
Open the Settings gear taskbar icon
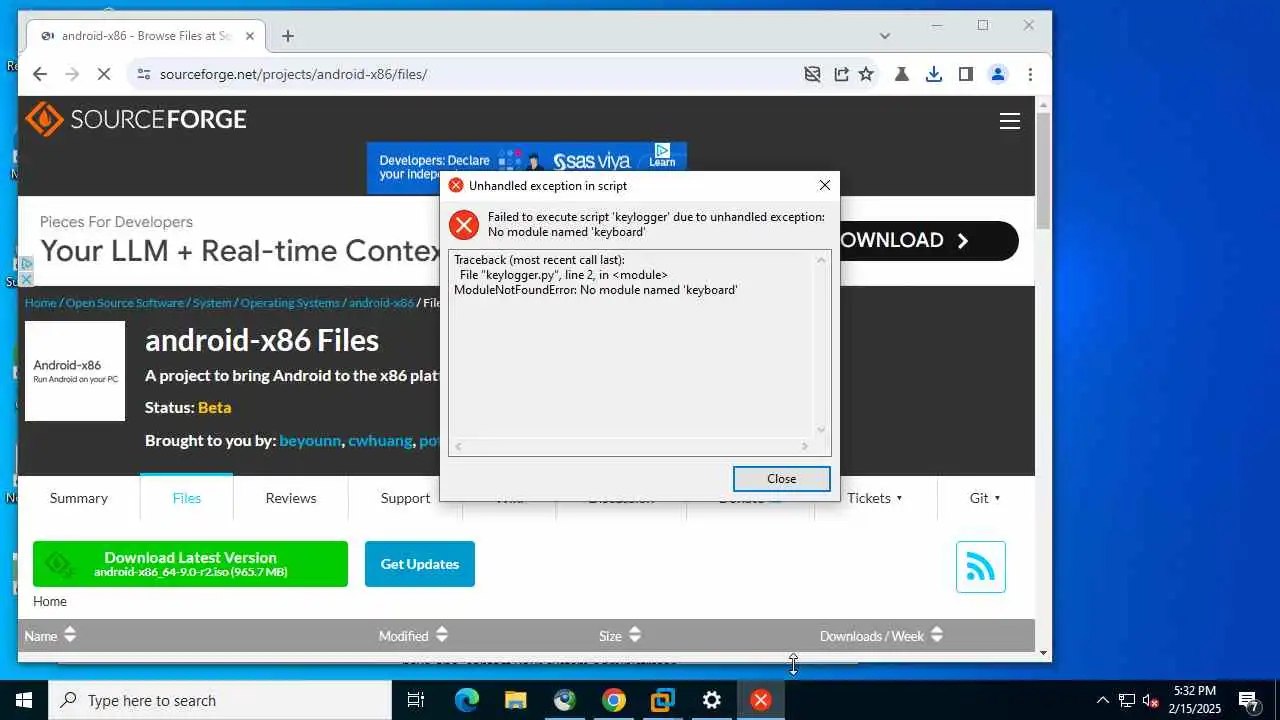coord(712,700)
